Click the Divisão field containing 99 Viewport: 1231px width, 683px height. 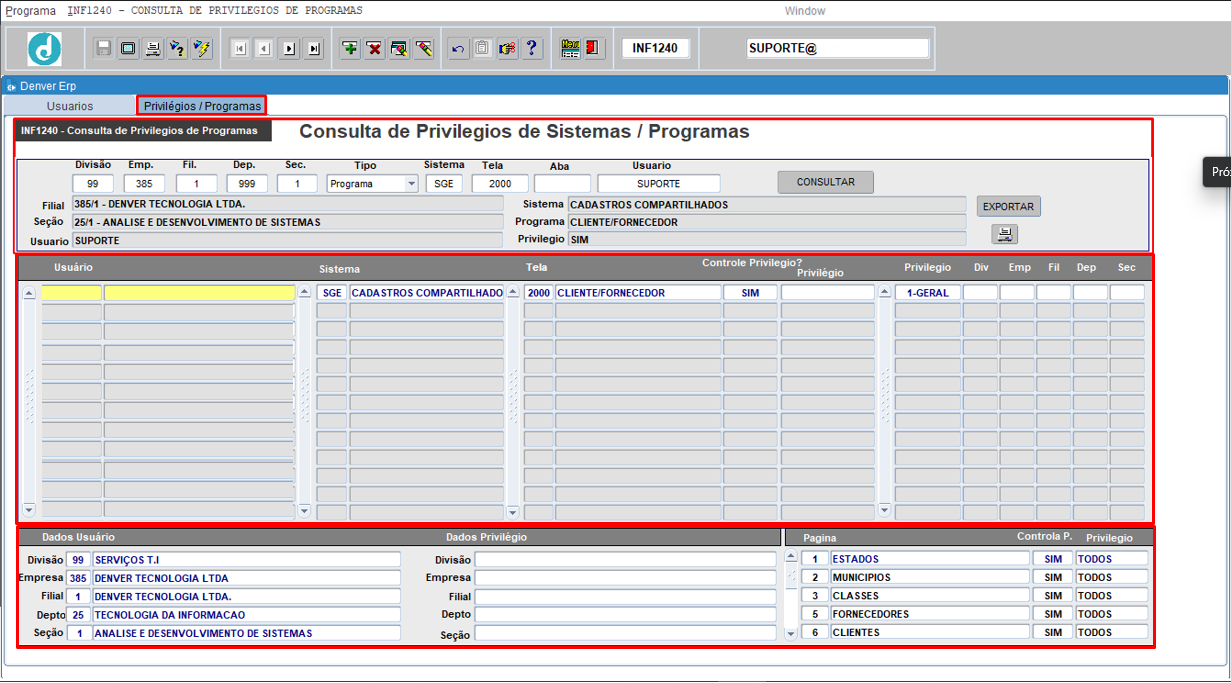pos(92,184)
